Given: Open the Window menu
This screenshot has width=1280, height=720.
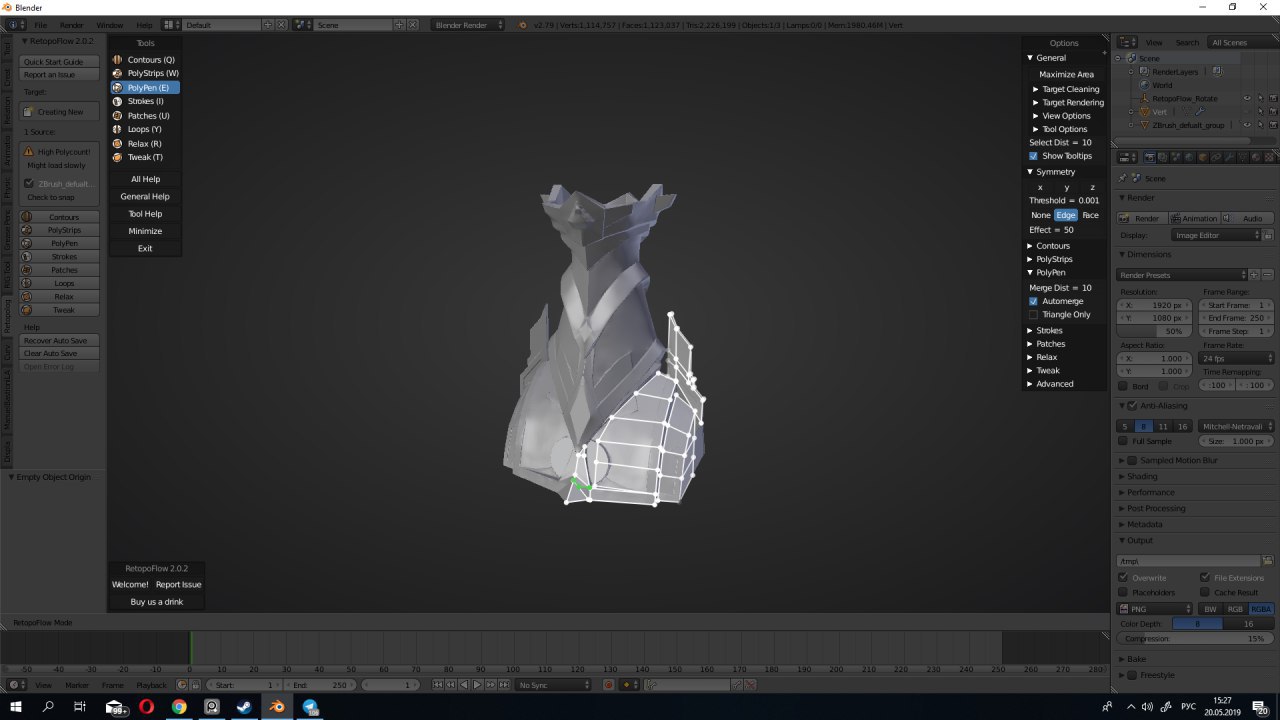Looking at the screenshot, I should tap(110, 25).
